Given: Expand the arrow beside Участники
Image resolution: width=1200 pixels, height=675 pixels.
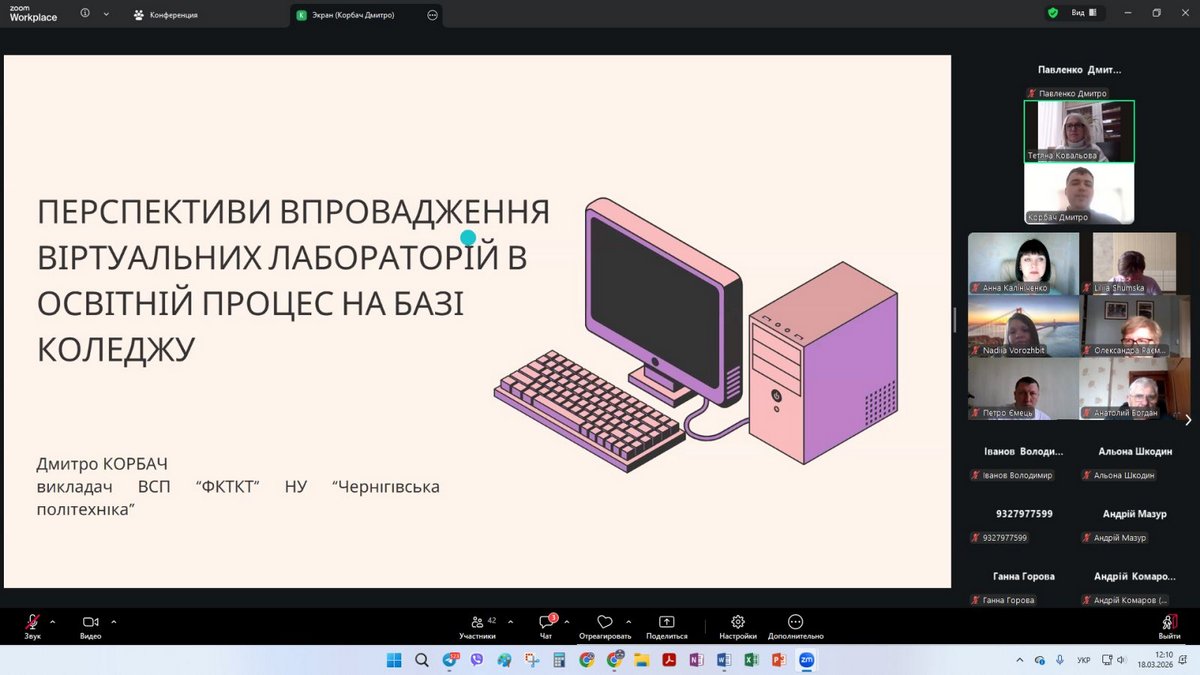Looking at the screenshot, I should 510,621.
